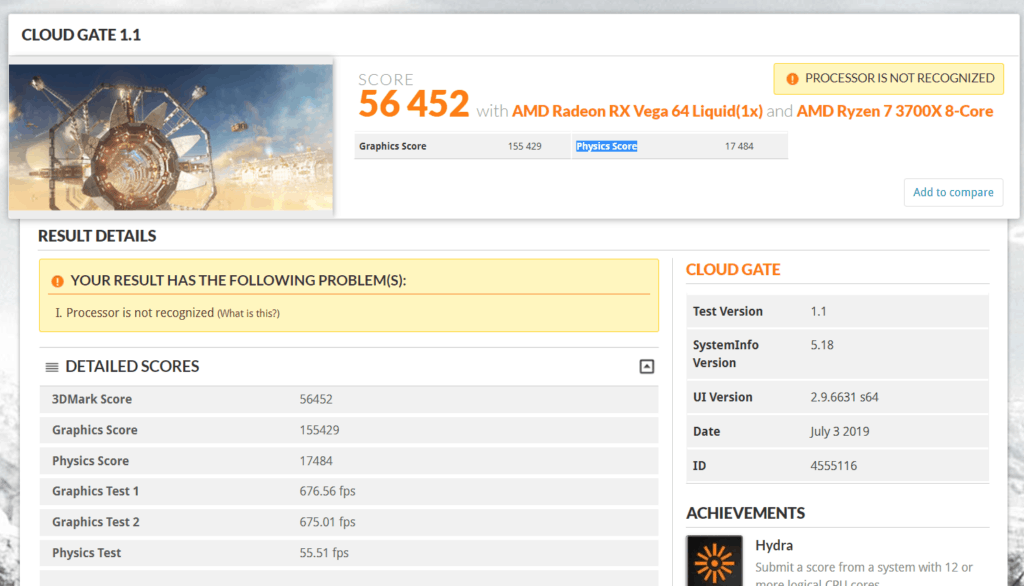Open the AMD Ryzen 7 3700X 8-Core link
1024x586 pixels.
coord(894,111)
